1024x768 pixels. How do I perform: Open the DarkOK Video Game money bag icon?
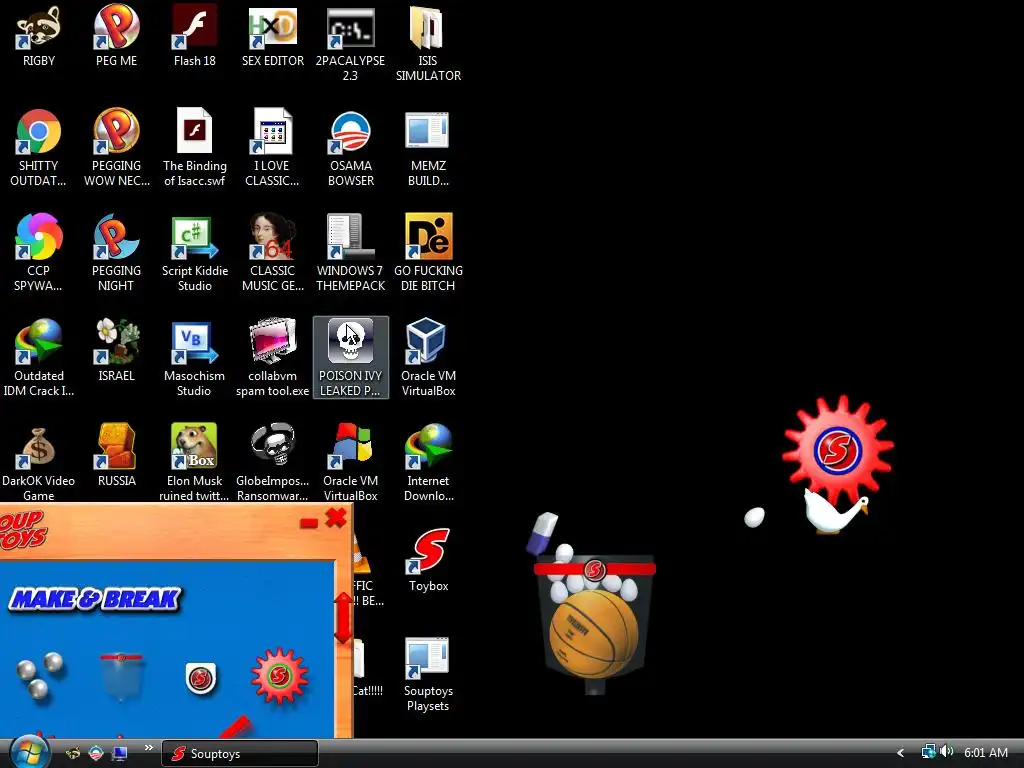[39, 462]
